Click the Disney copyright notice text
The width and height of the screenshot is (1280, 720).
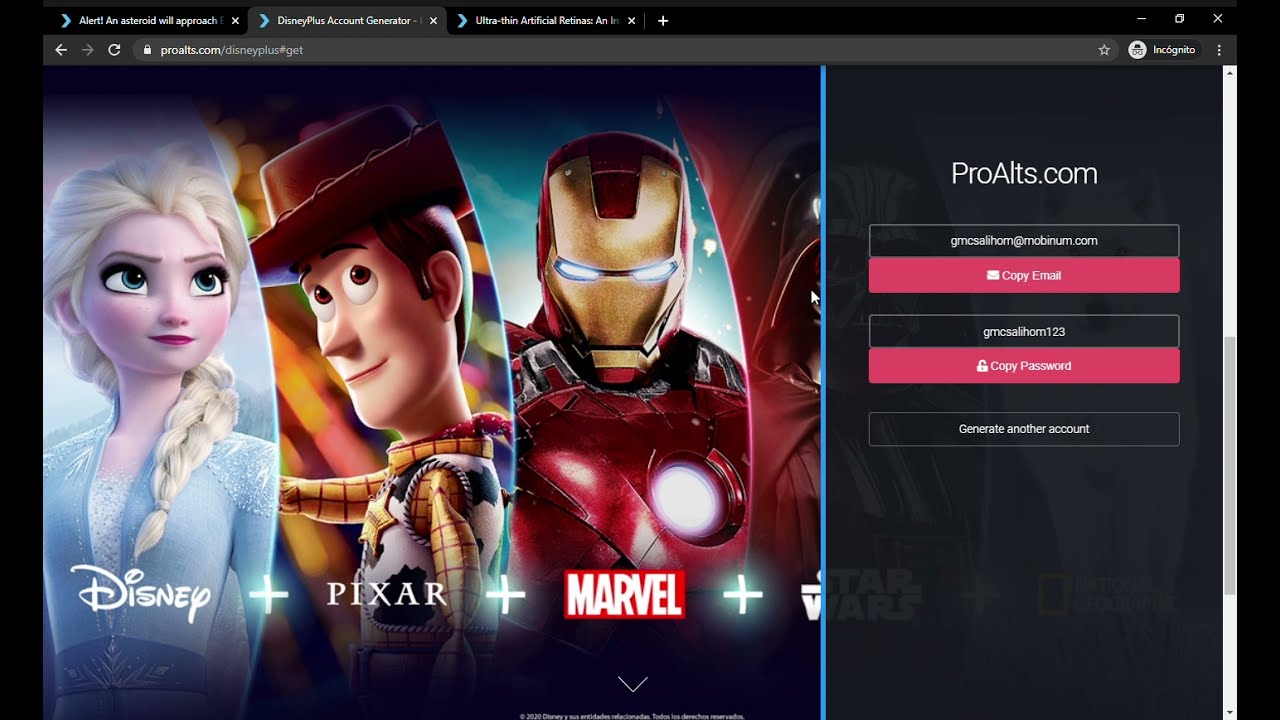(x=632, y=716)
